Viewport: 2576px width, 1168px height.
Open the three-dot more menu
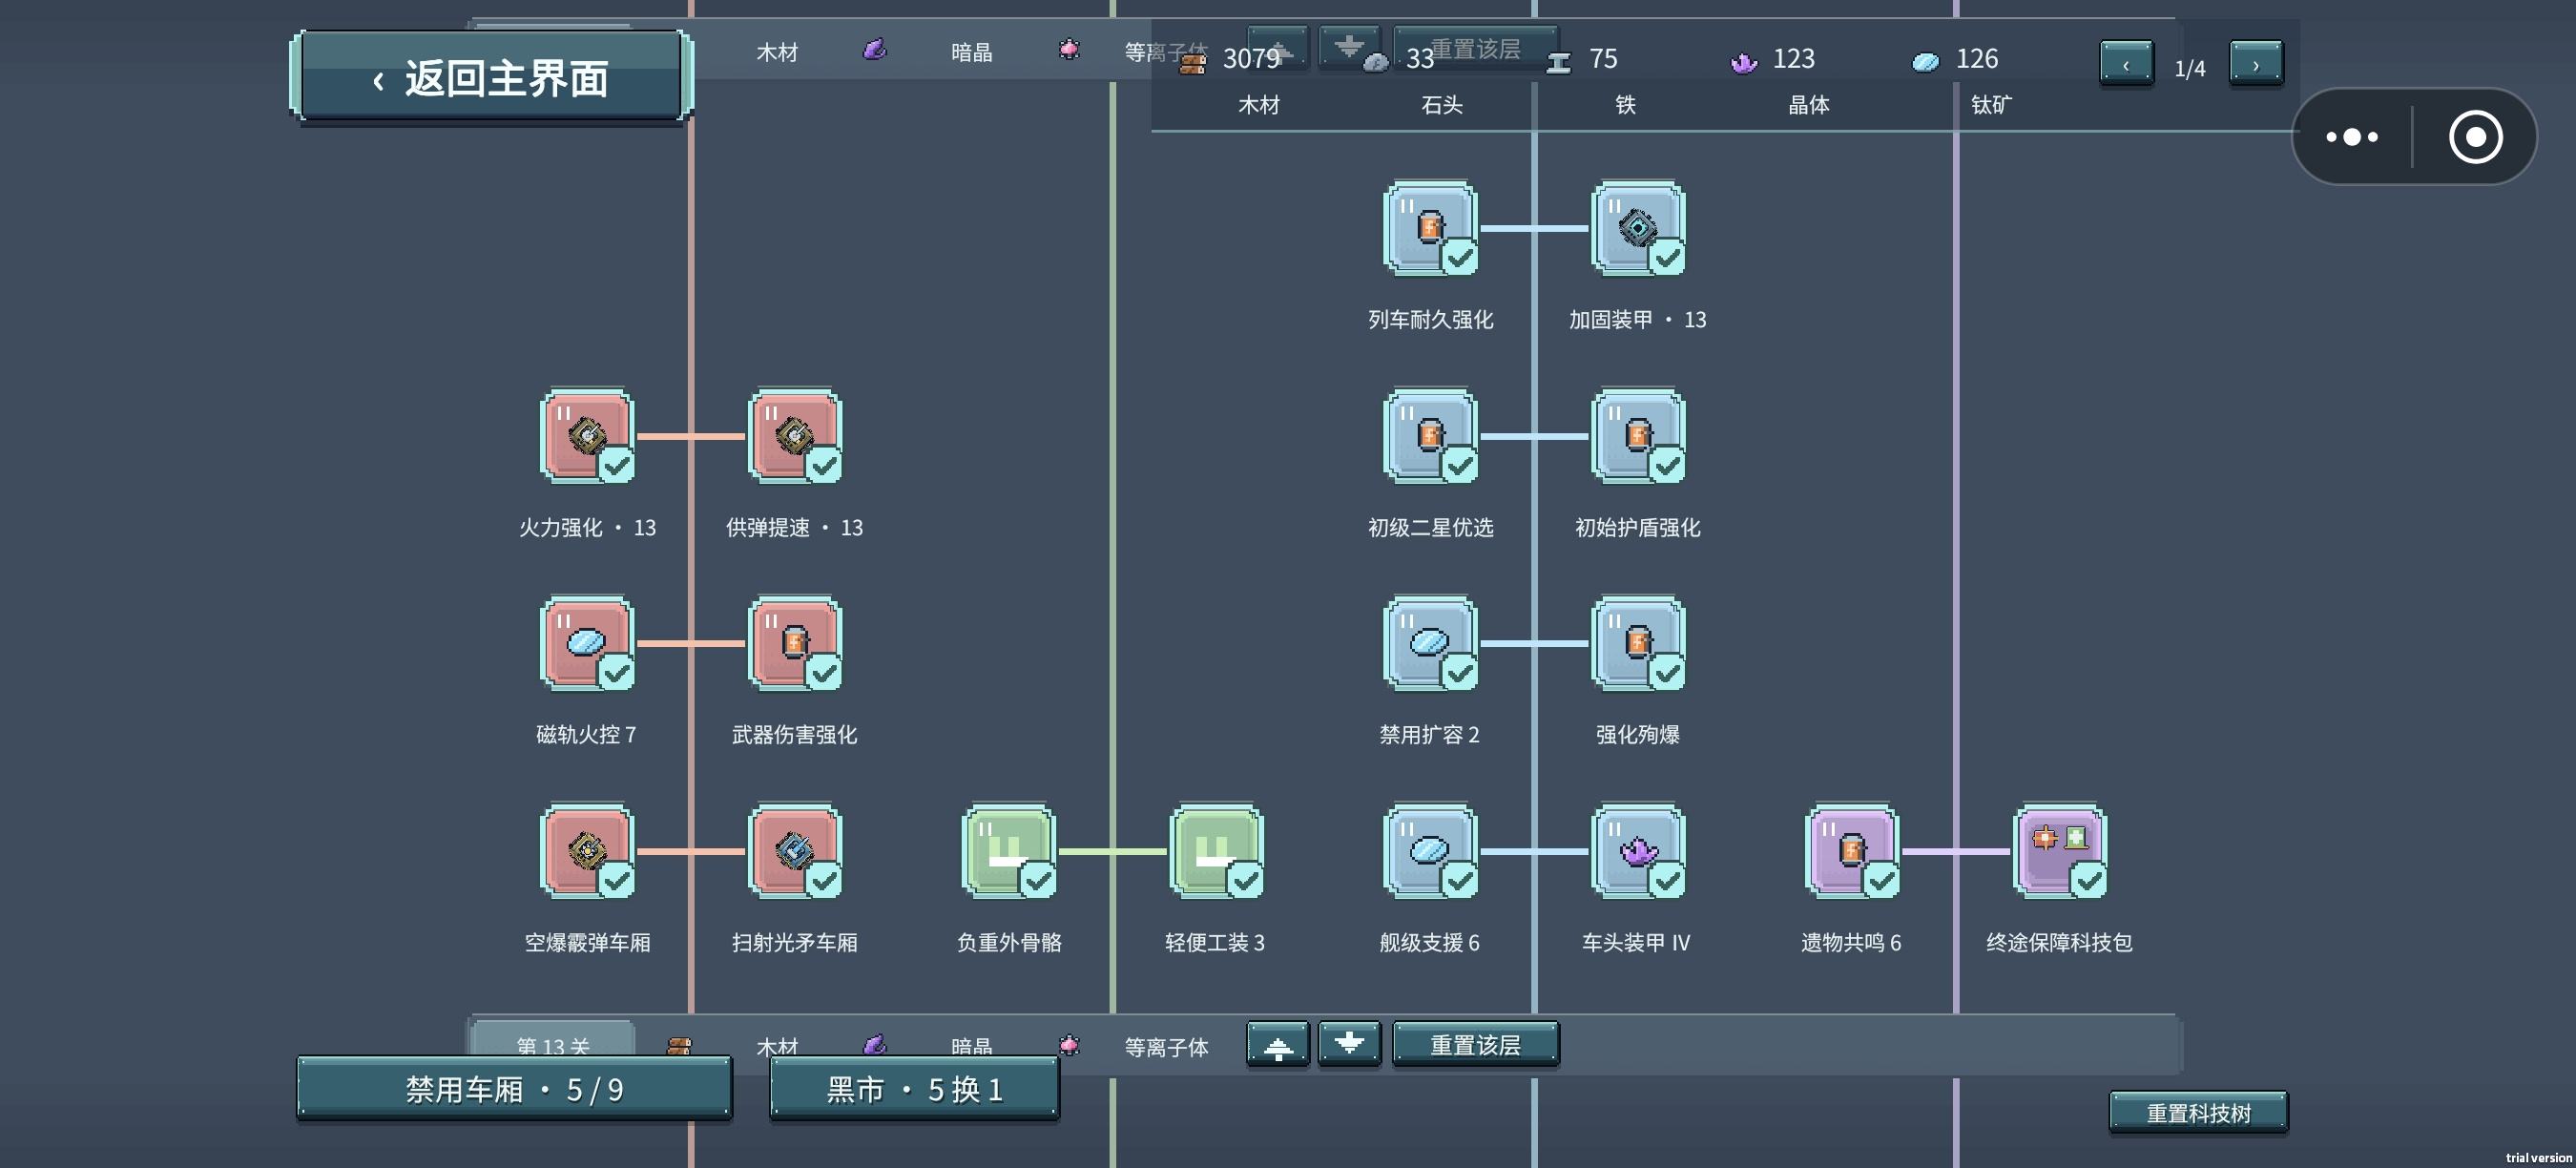(2352, 137)
